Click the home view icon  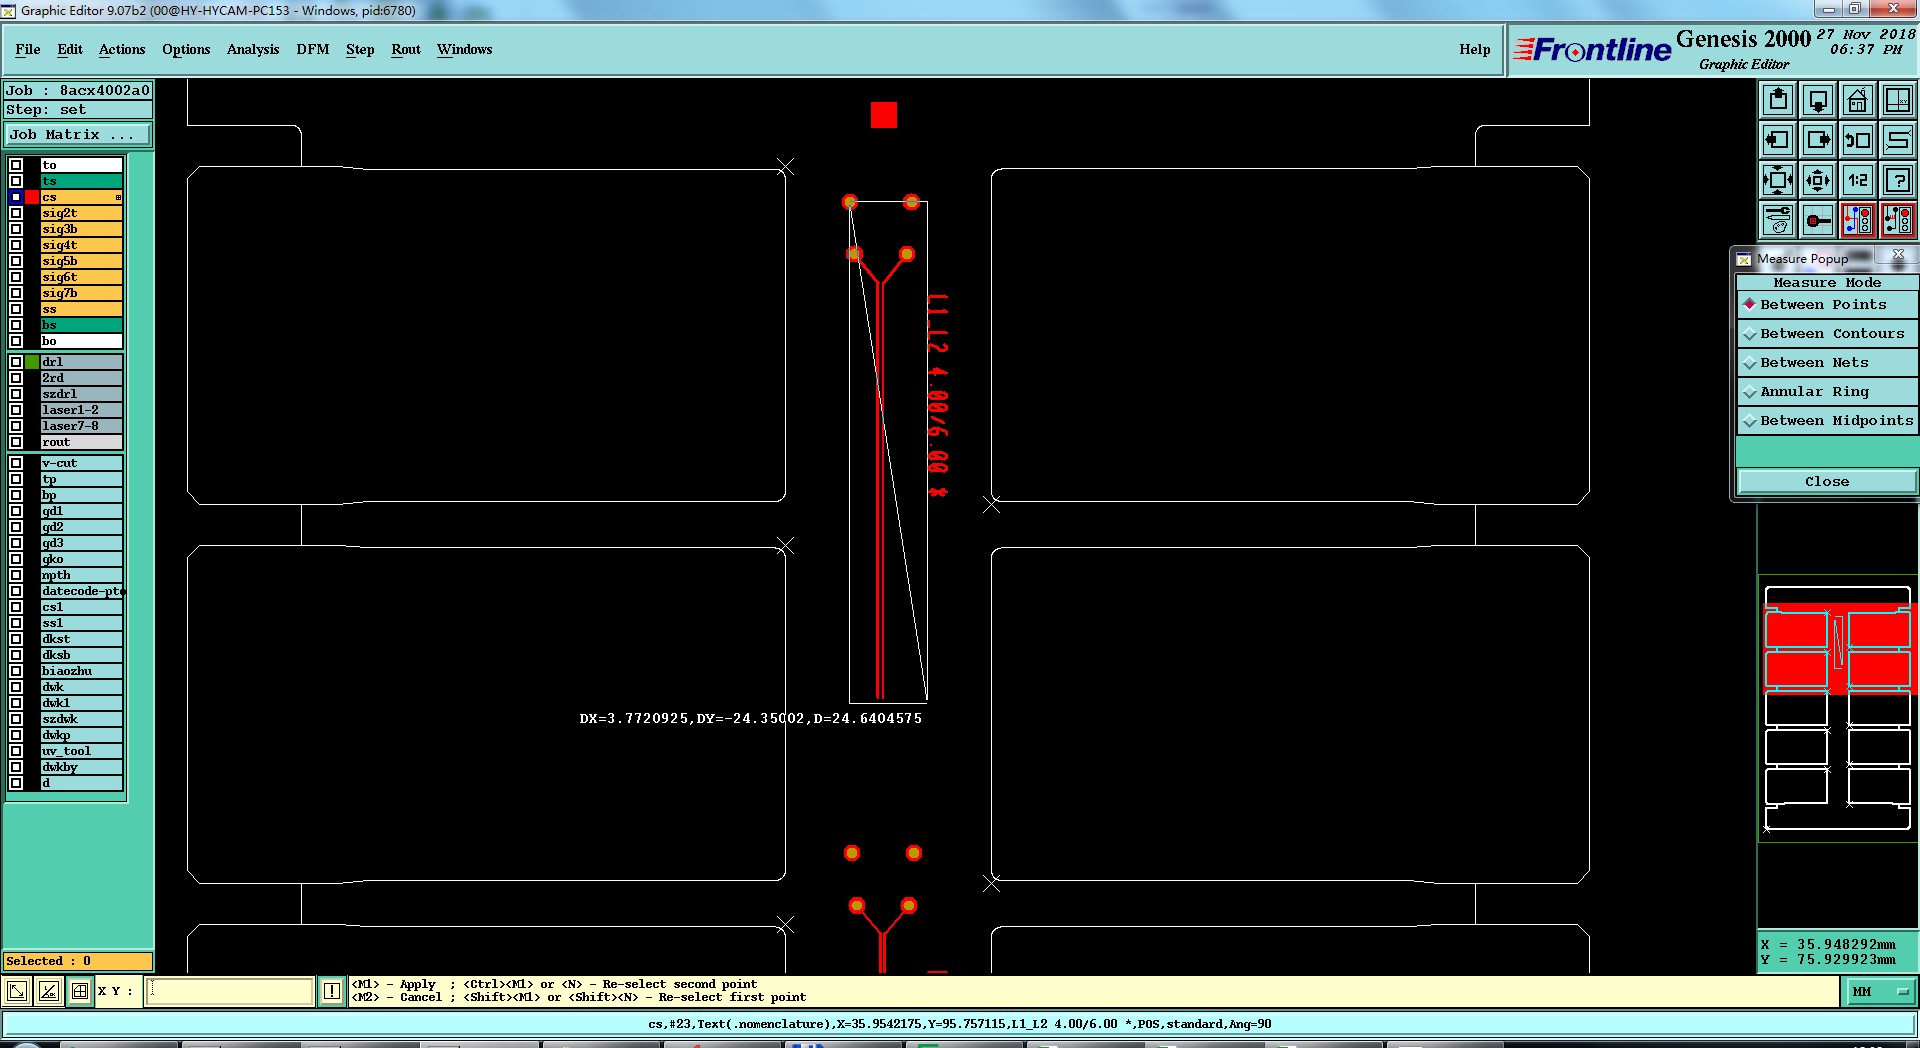click(x=1858, y=100)
